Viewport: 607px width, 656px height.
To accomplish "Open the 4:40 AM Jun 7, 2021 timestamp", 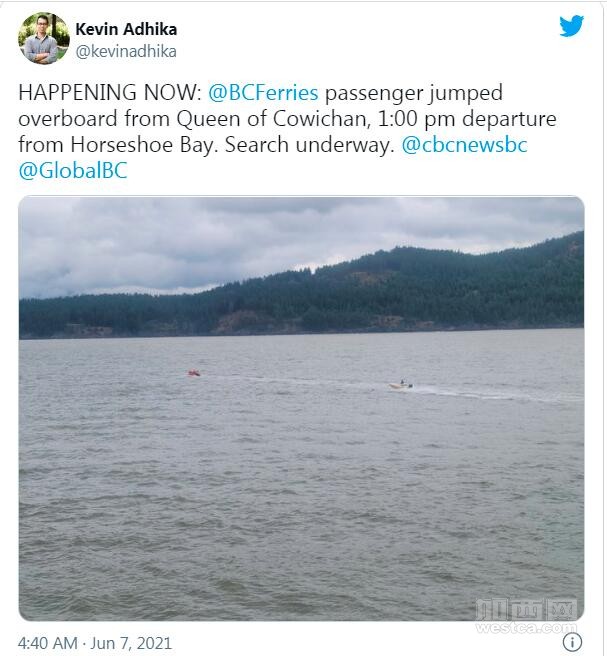I will 95,643.
